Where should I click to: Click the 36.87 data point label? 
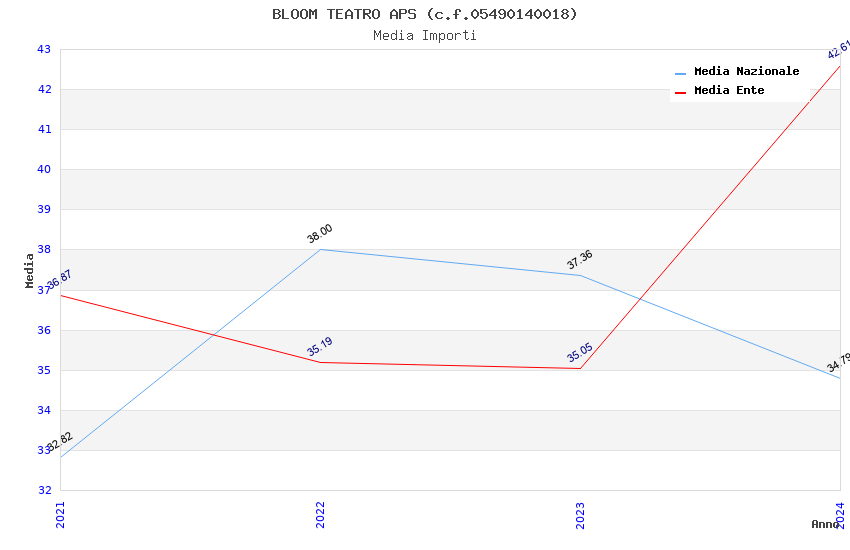click(59, 280)
